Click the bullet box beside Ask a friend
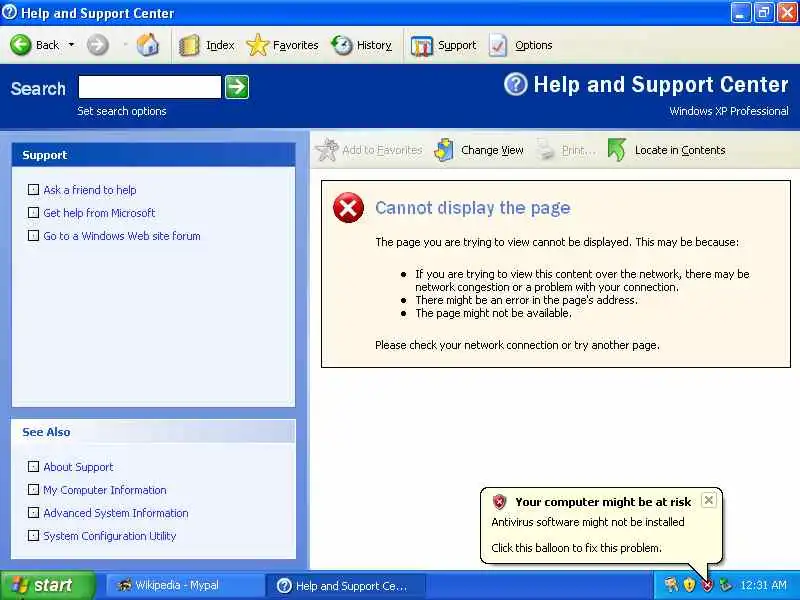Screen dimensions: 800x600 (33, 190)
